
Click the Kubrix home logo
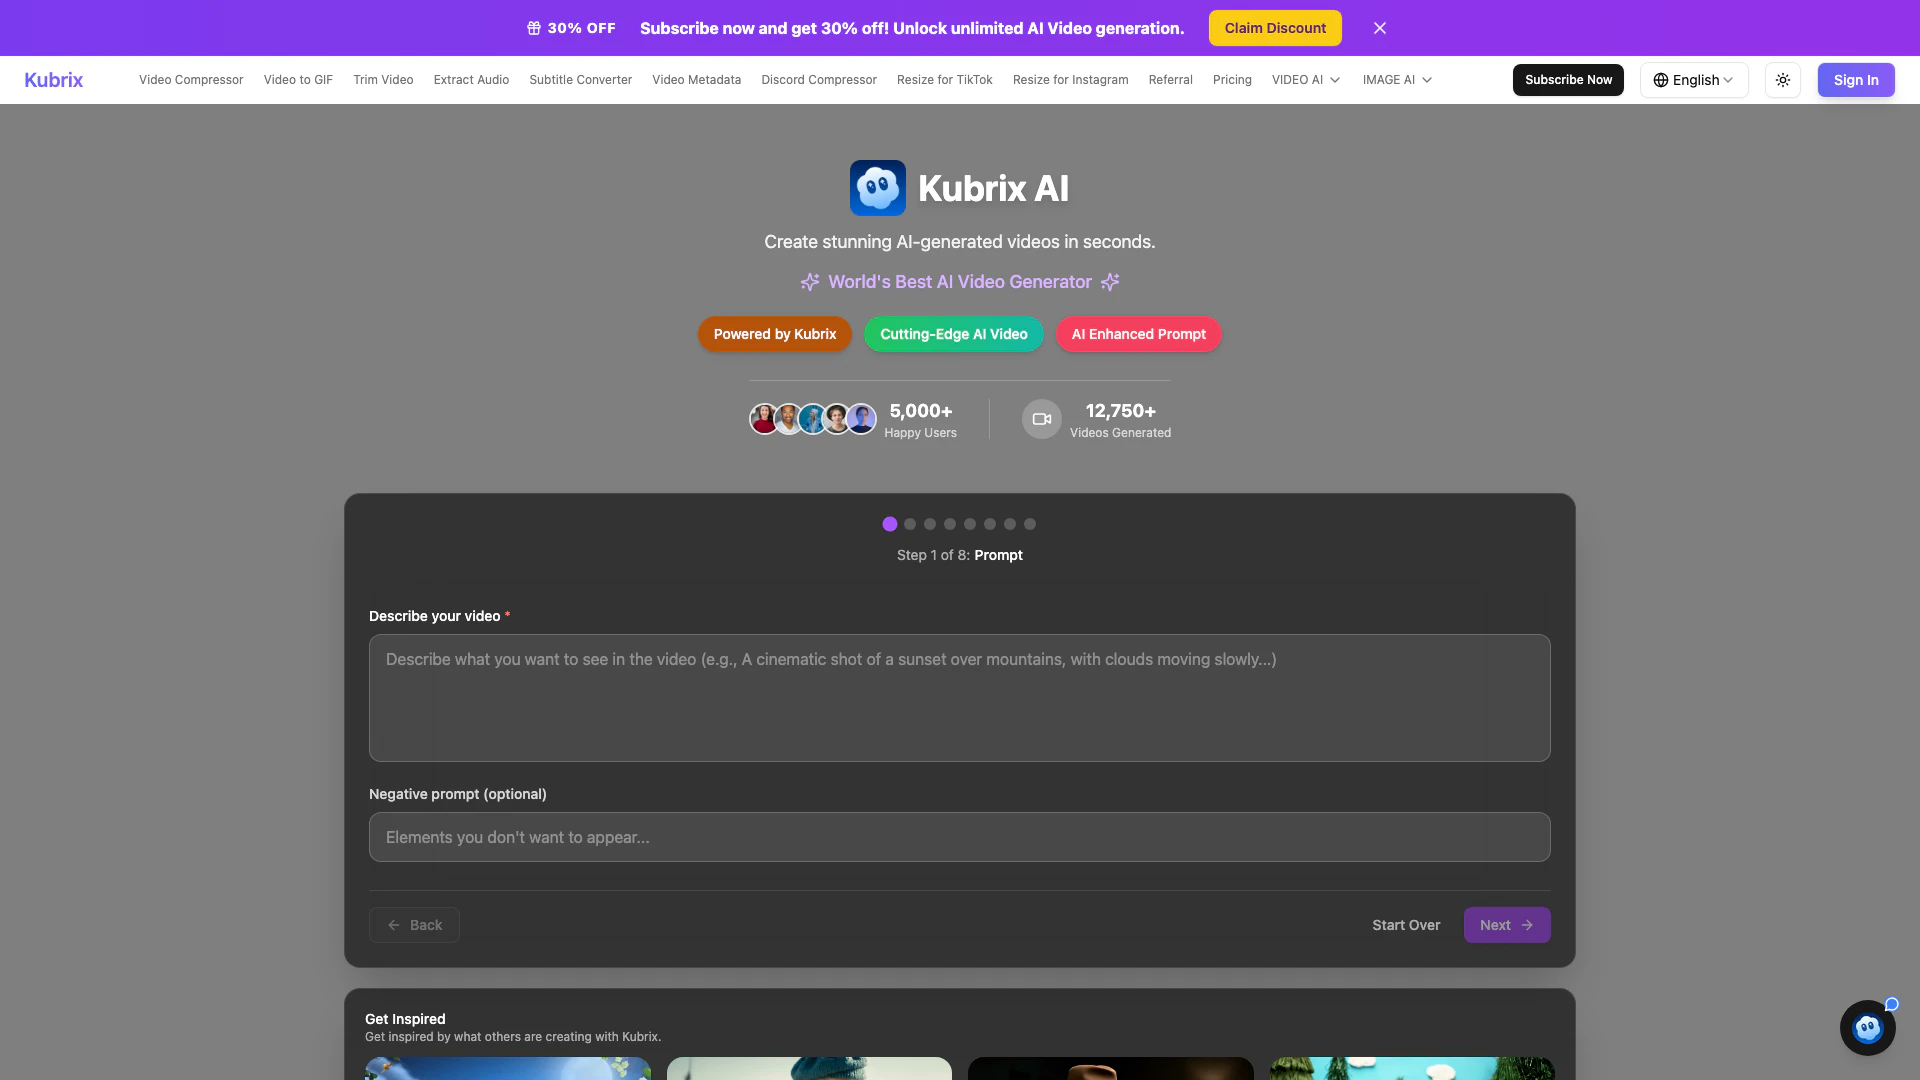click(53, 80)
